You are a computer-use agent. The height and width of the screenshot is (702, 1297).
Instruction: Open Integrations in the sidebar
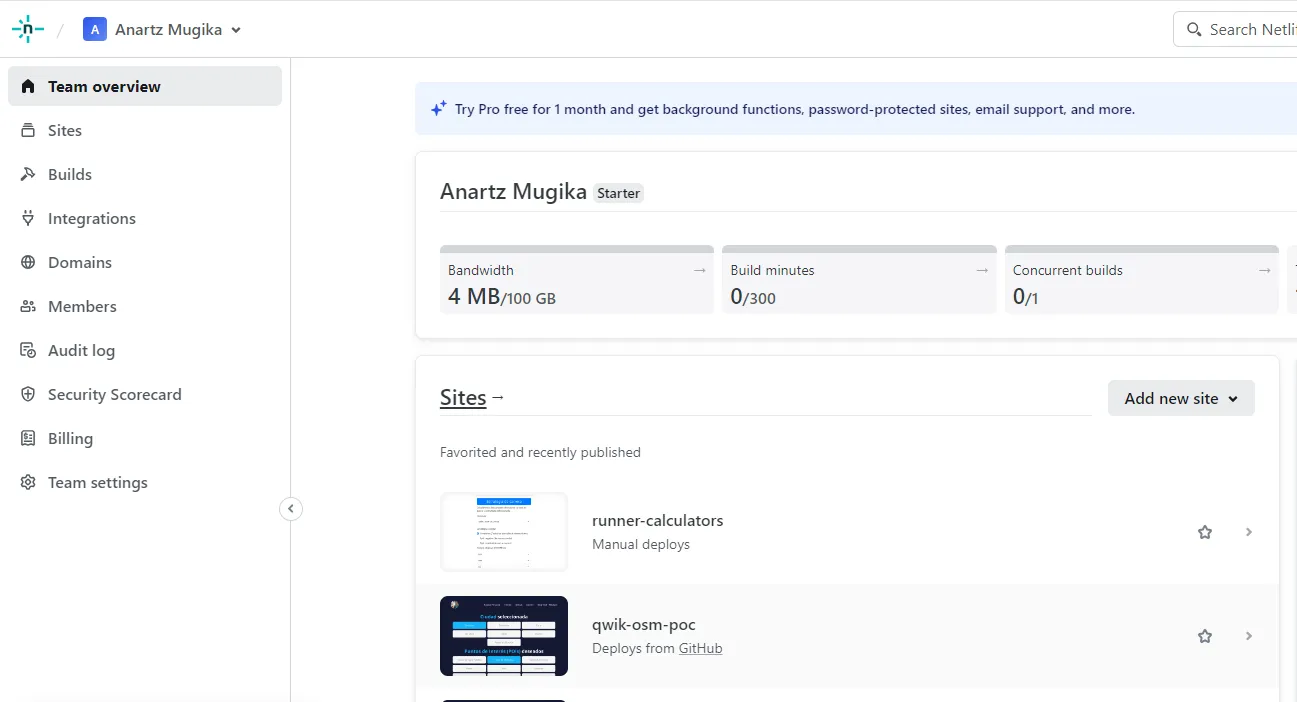coord(145,218)
